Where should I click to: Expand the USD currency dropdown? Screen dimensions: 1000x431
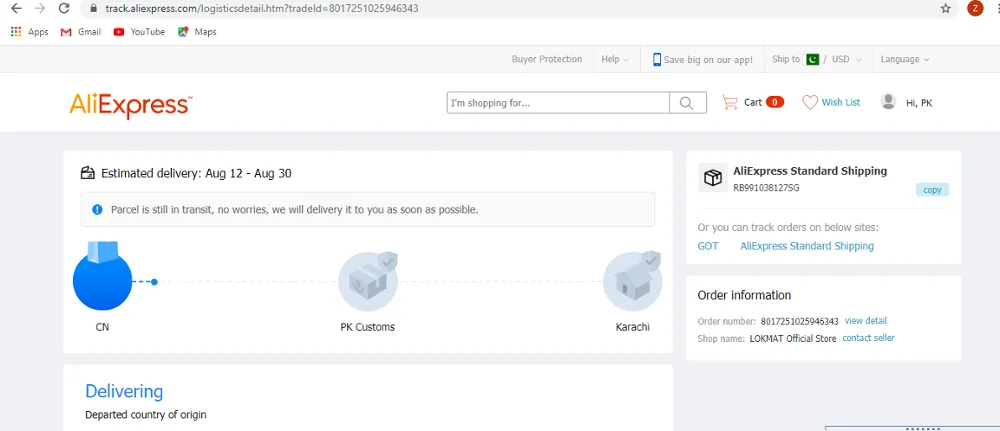[847, 59]
